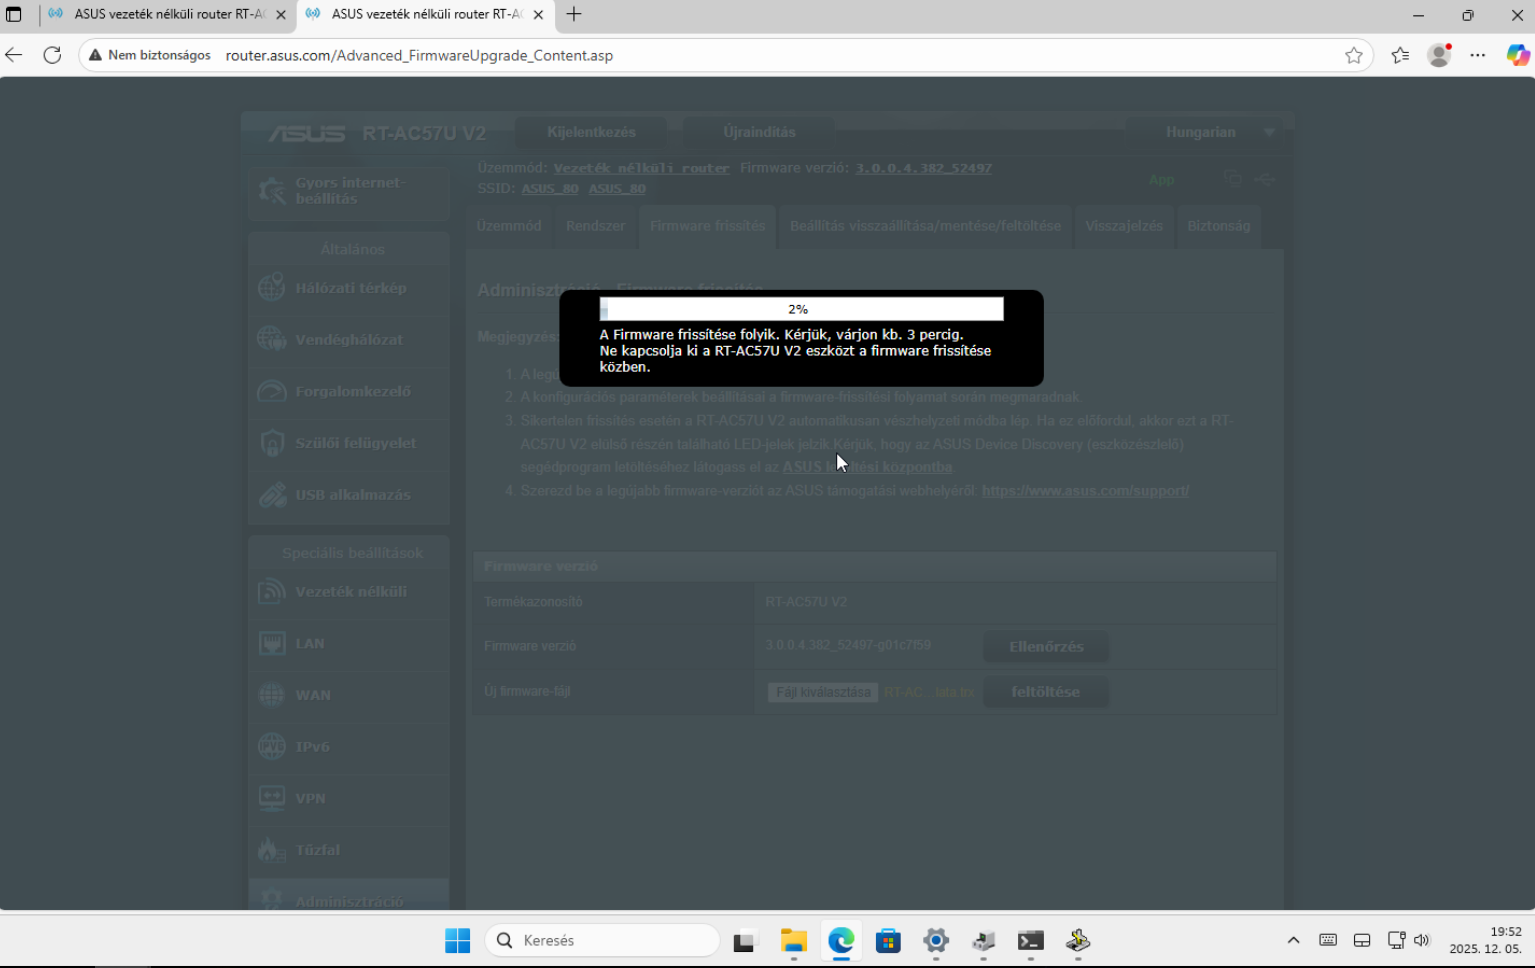Open Vezeték nélküli wireless icon
The width and height of the screenshot is (1535, 968).
click(x=272, y=591)
